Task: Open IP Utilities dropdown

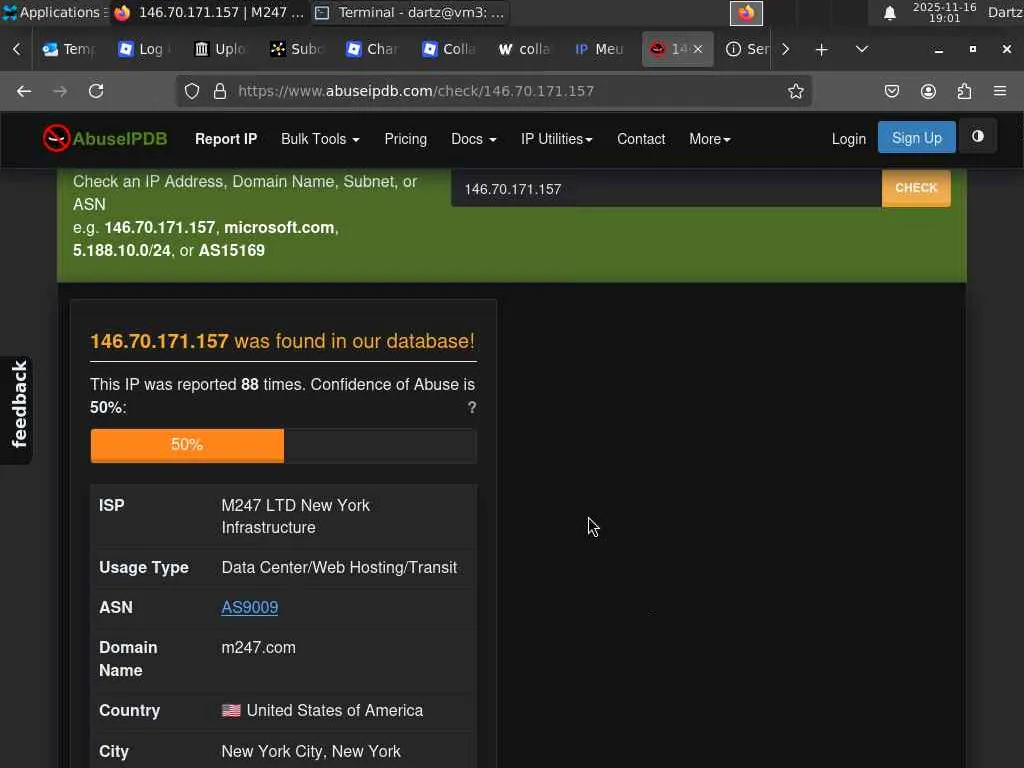Action: click(556, 139)
